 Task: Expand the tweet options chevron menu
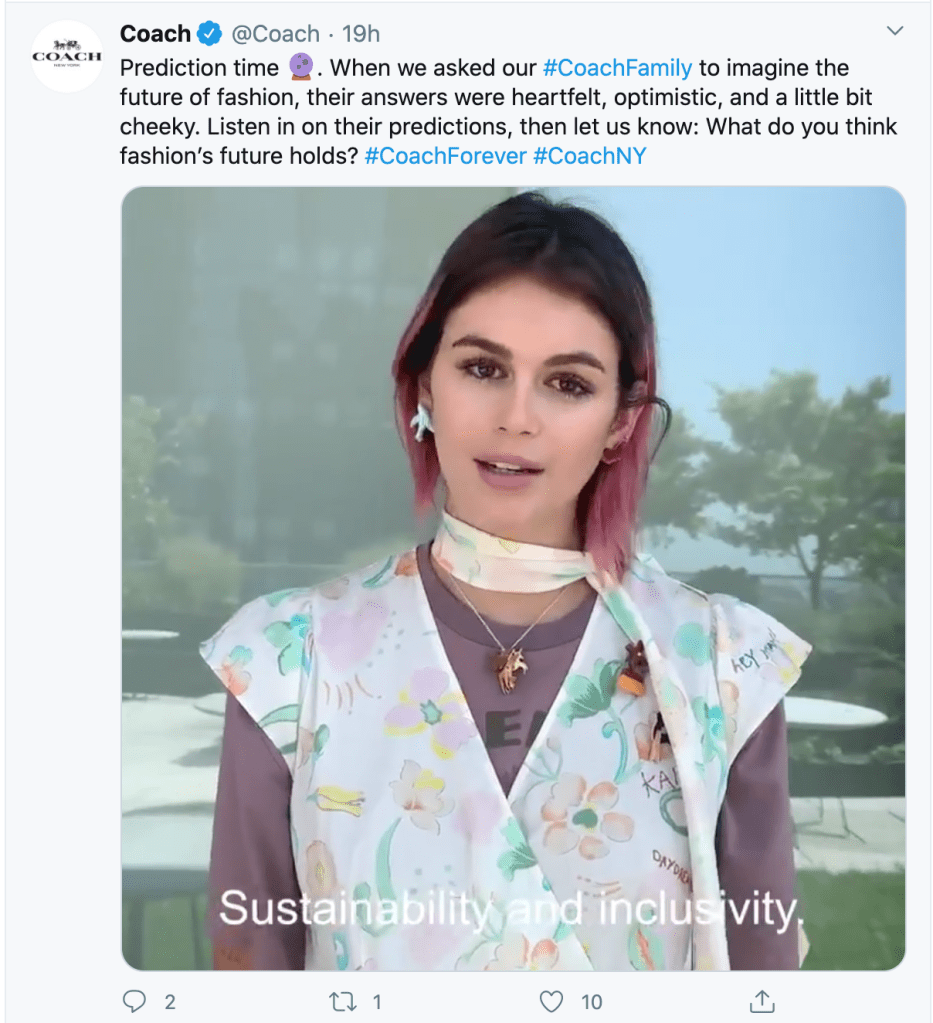(x=895, y=31)
